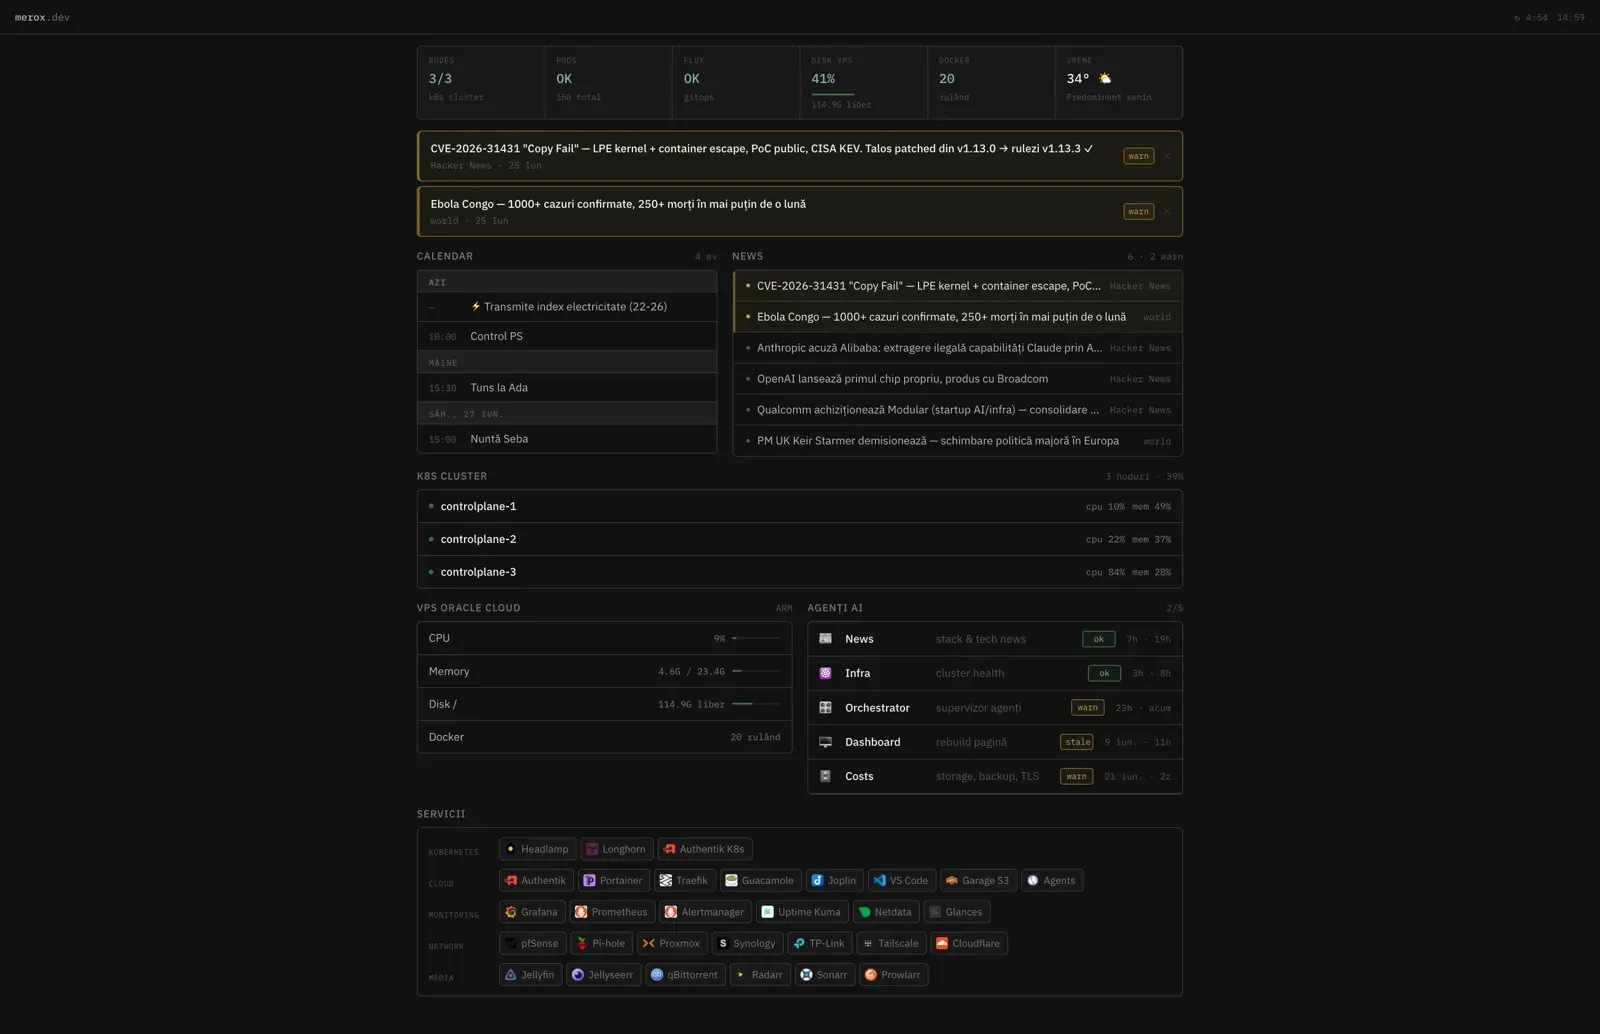
Task: Click the merox.dev site title
Action: coord(42,17)
